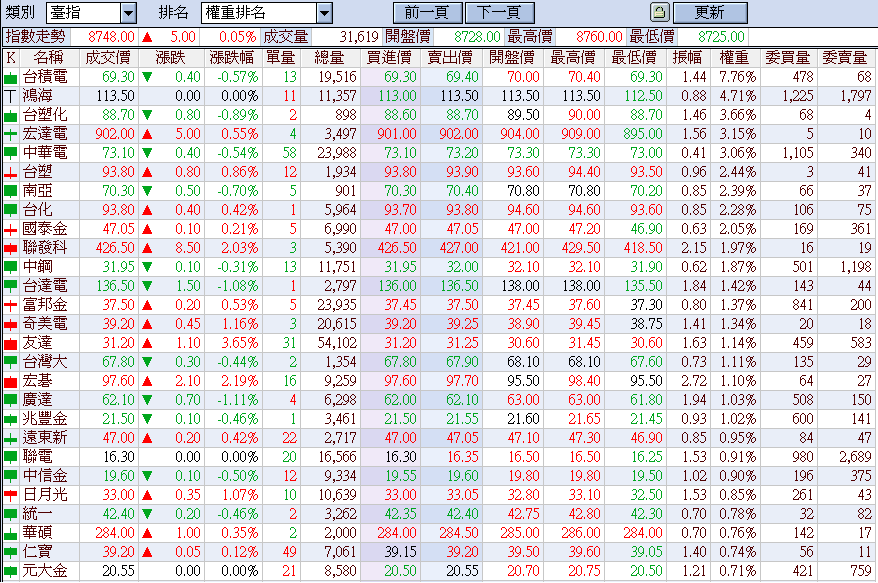This screenshot has height=583, width=878.
Task: Click the index value 8748.00
Action: tap(111, 37)
